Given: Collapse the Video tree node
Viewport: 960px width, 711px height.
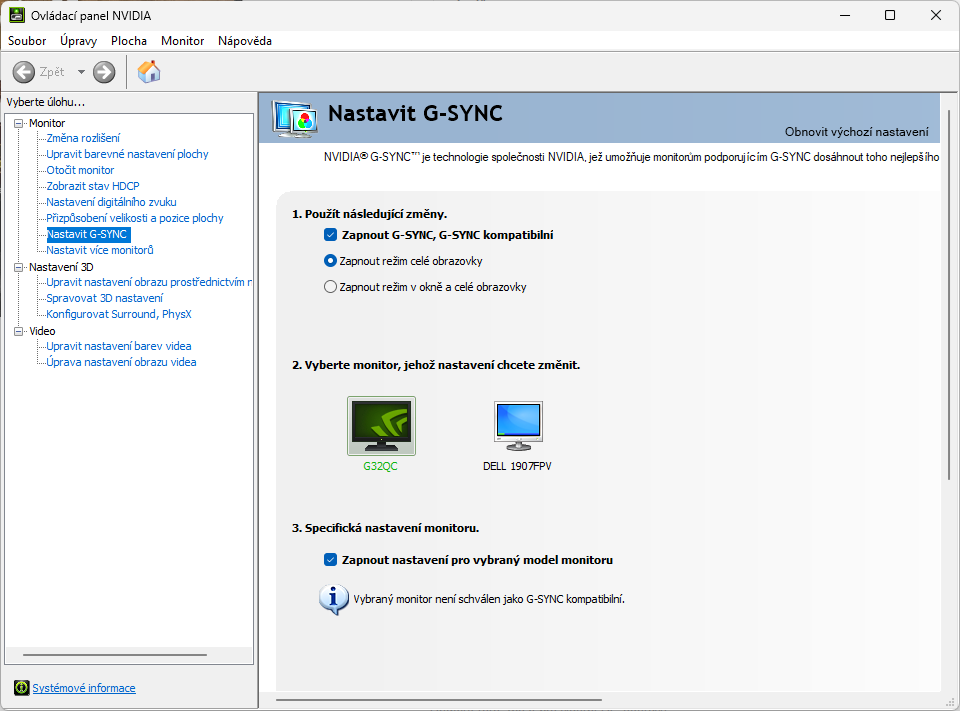Looking at the screenshot, I should pos(18,331).
